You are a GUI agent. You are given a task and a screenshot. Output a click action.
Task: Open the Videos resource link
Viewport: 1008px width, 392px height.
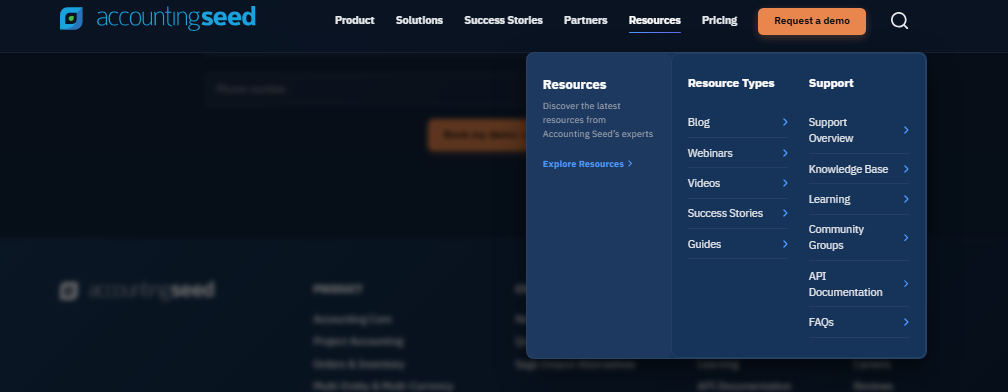737,183
